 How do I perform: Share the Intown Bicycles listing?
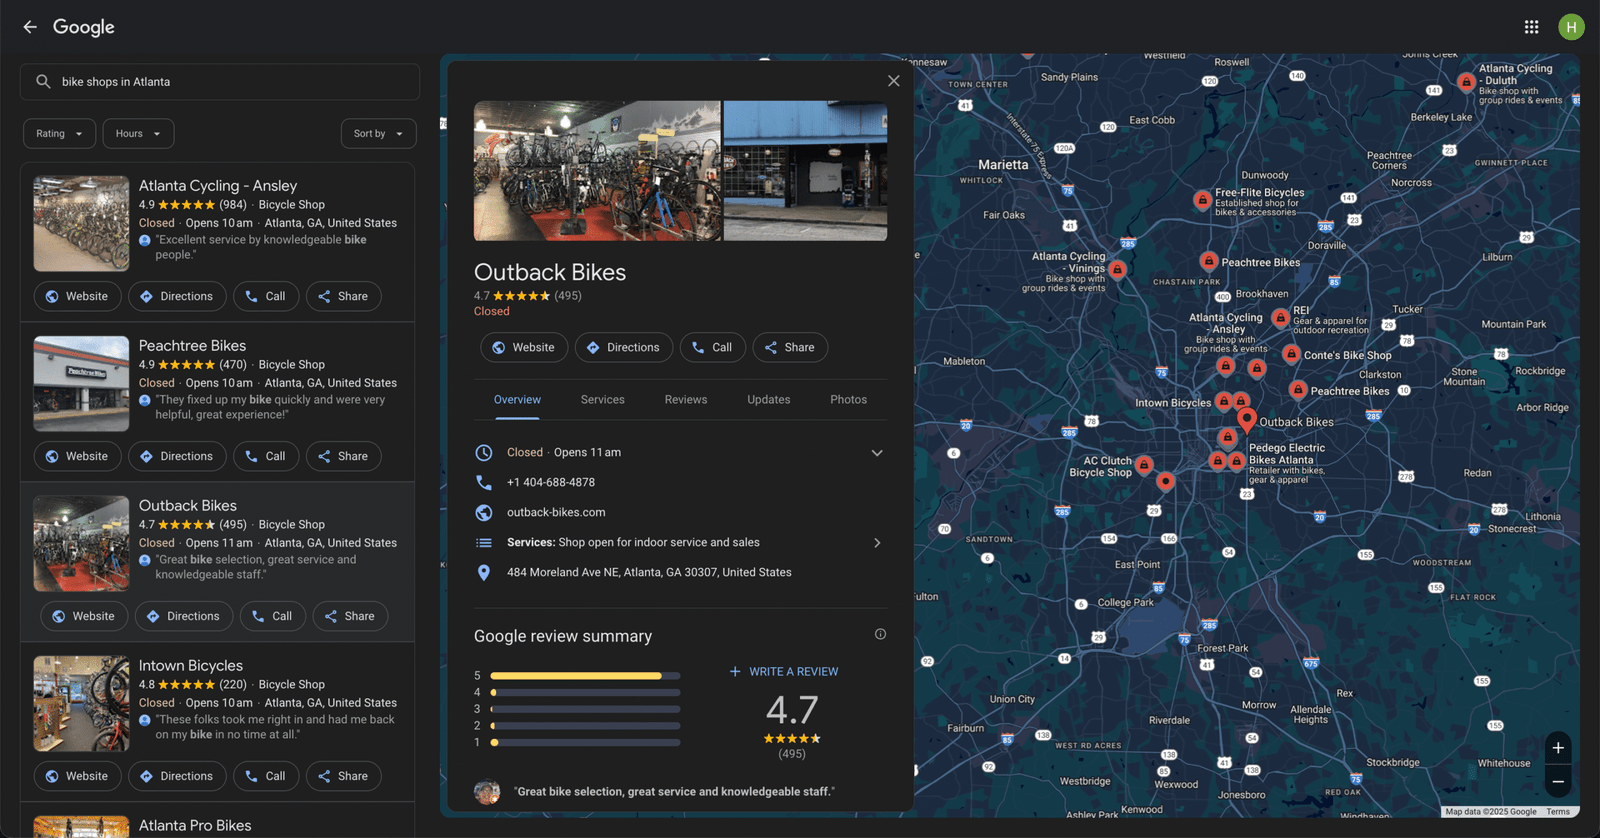[343, 776]
